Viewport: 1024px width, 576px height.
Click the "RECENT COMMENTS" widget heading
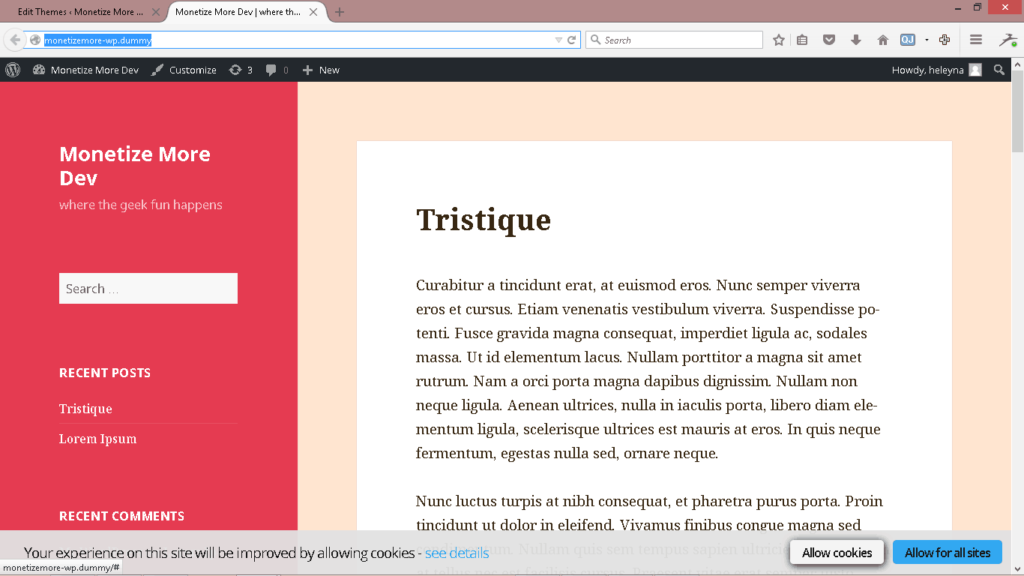point(121,516)
